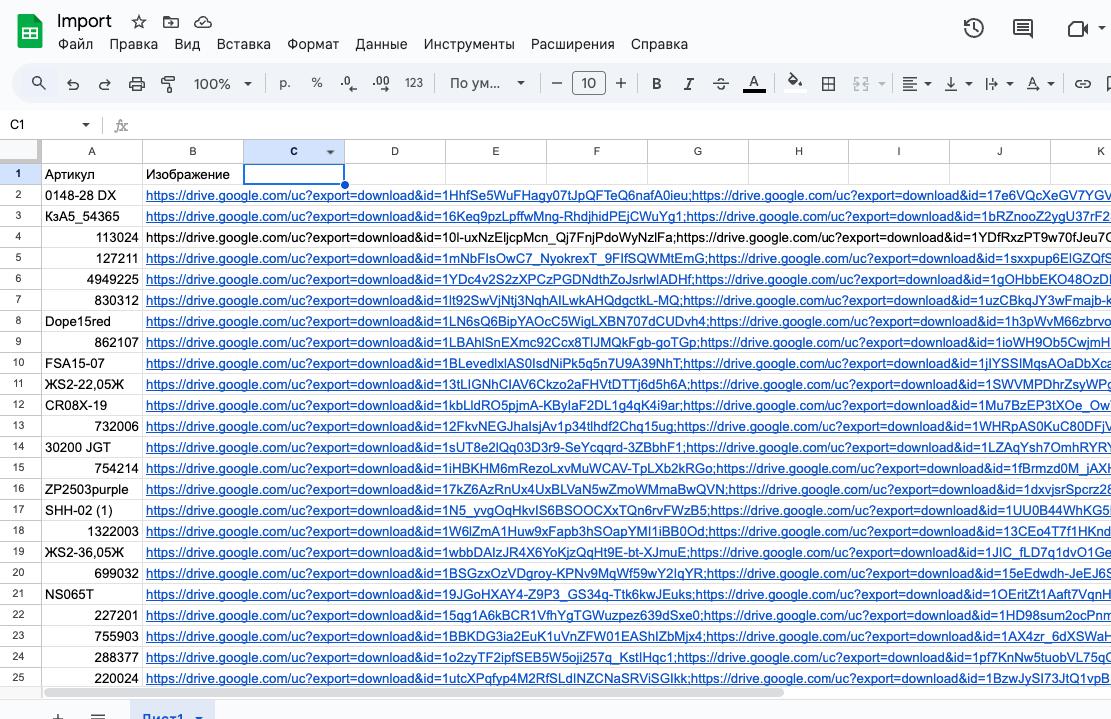Viewport: 1111px width, 719px height.
Task: Open vertical align options
Action: tap(957, 84)
